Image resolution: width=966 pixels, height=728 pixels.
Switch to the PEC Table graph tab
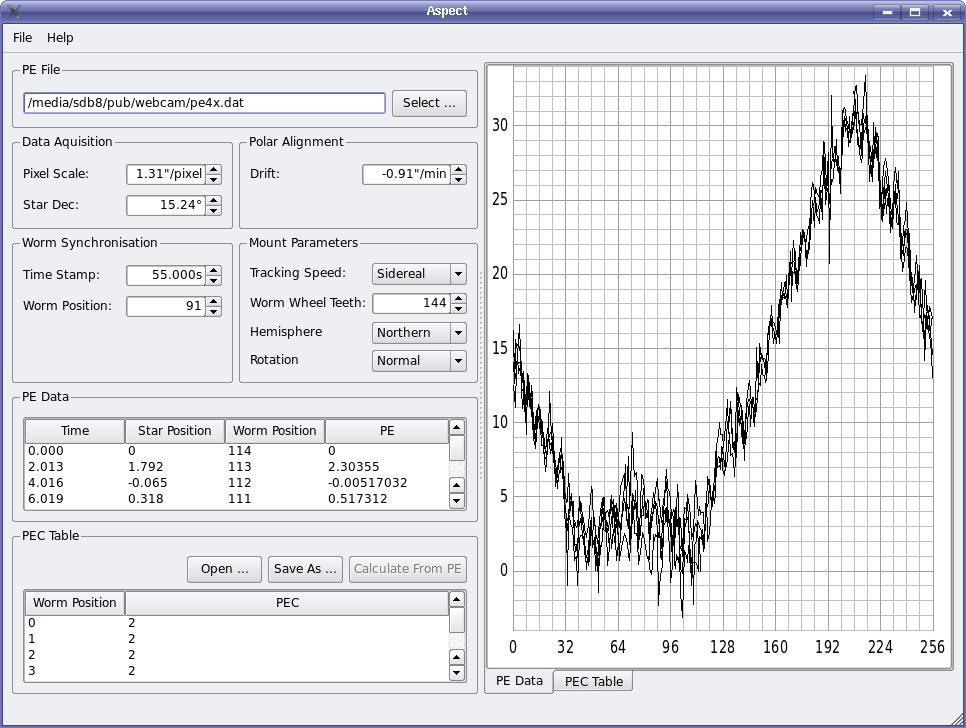(x=593, y=681)
